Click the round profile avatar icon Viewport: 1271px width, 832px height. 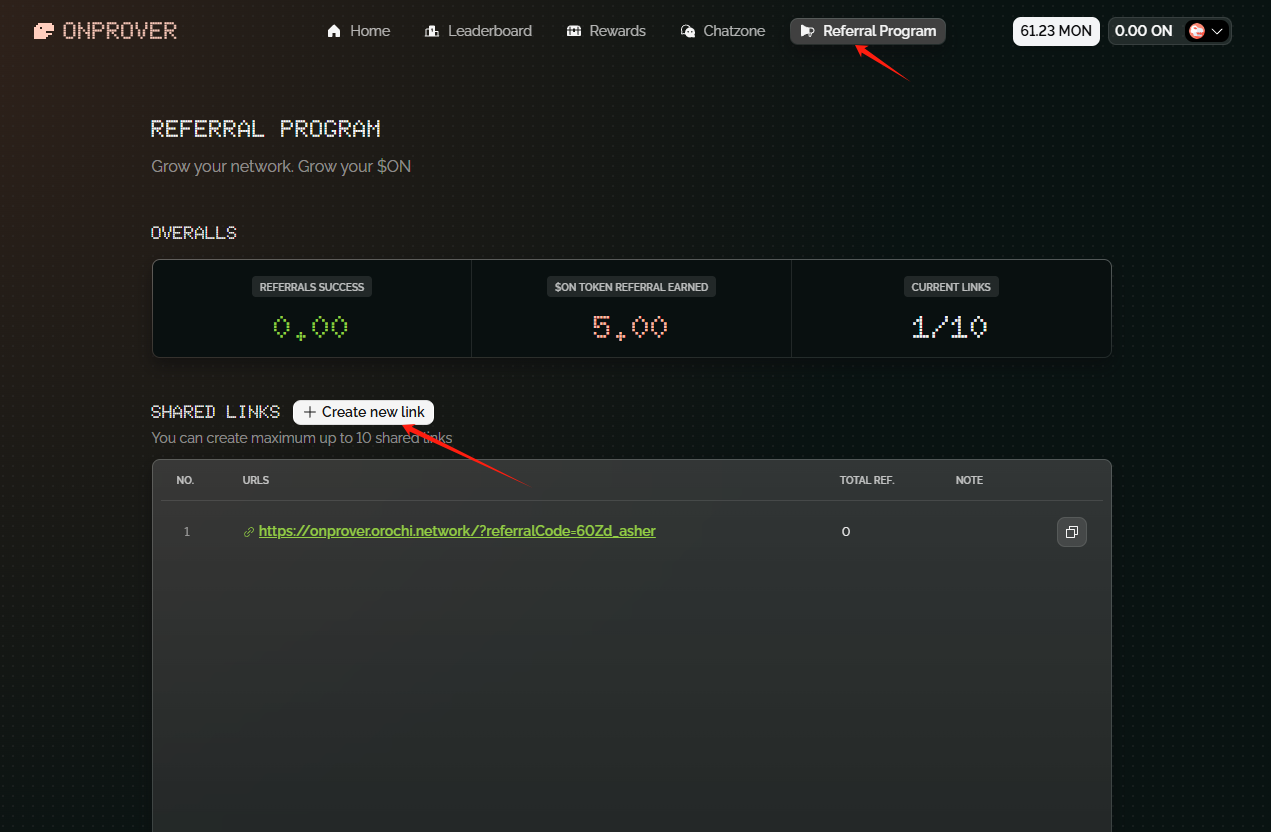coord(1196,31)
